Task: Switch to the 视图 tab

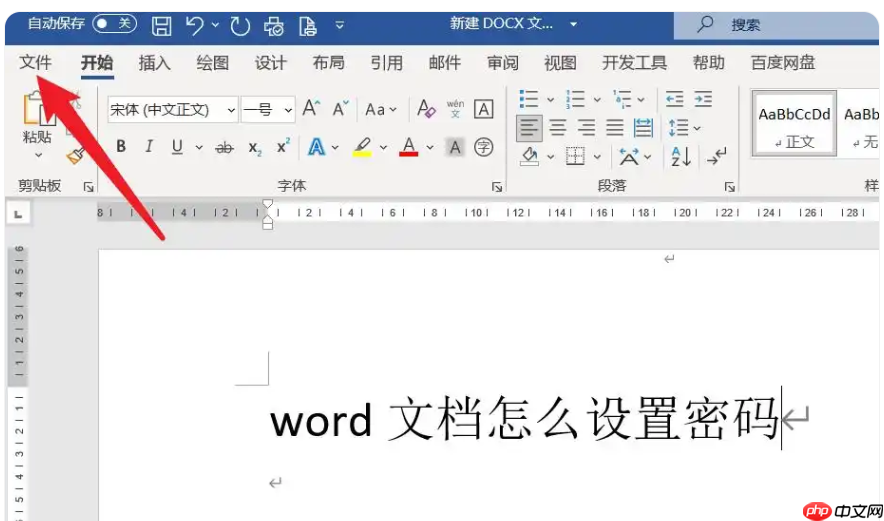Action: pyautogui.click(x=560, y=63)
